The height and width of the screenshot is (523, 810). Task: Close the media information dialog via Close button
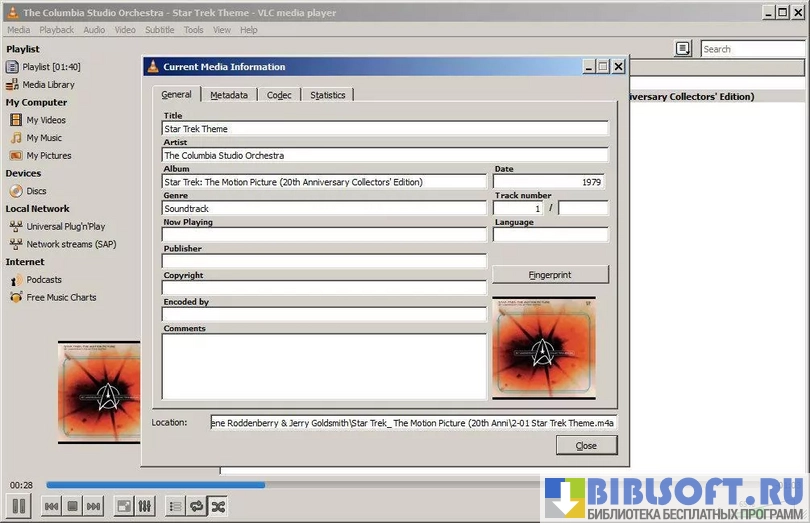(x=586, y=446)
